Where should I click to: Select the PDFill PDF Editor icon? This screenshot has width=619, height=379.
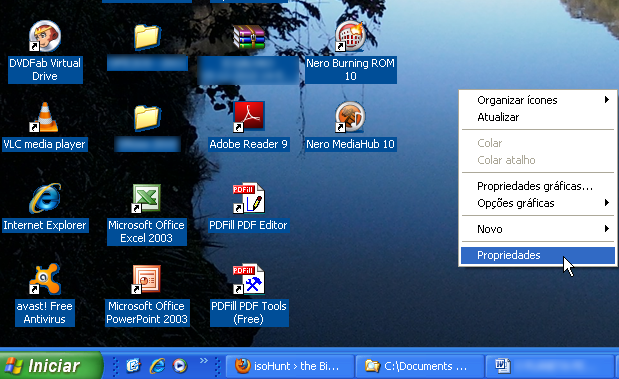[x=248, y=198]
